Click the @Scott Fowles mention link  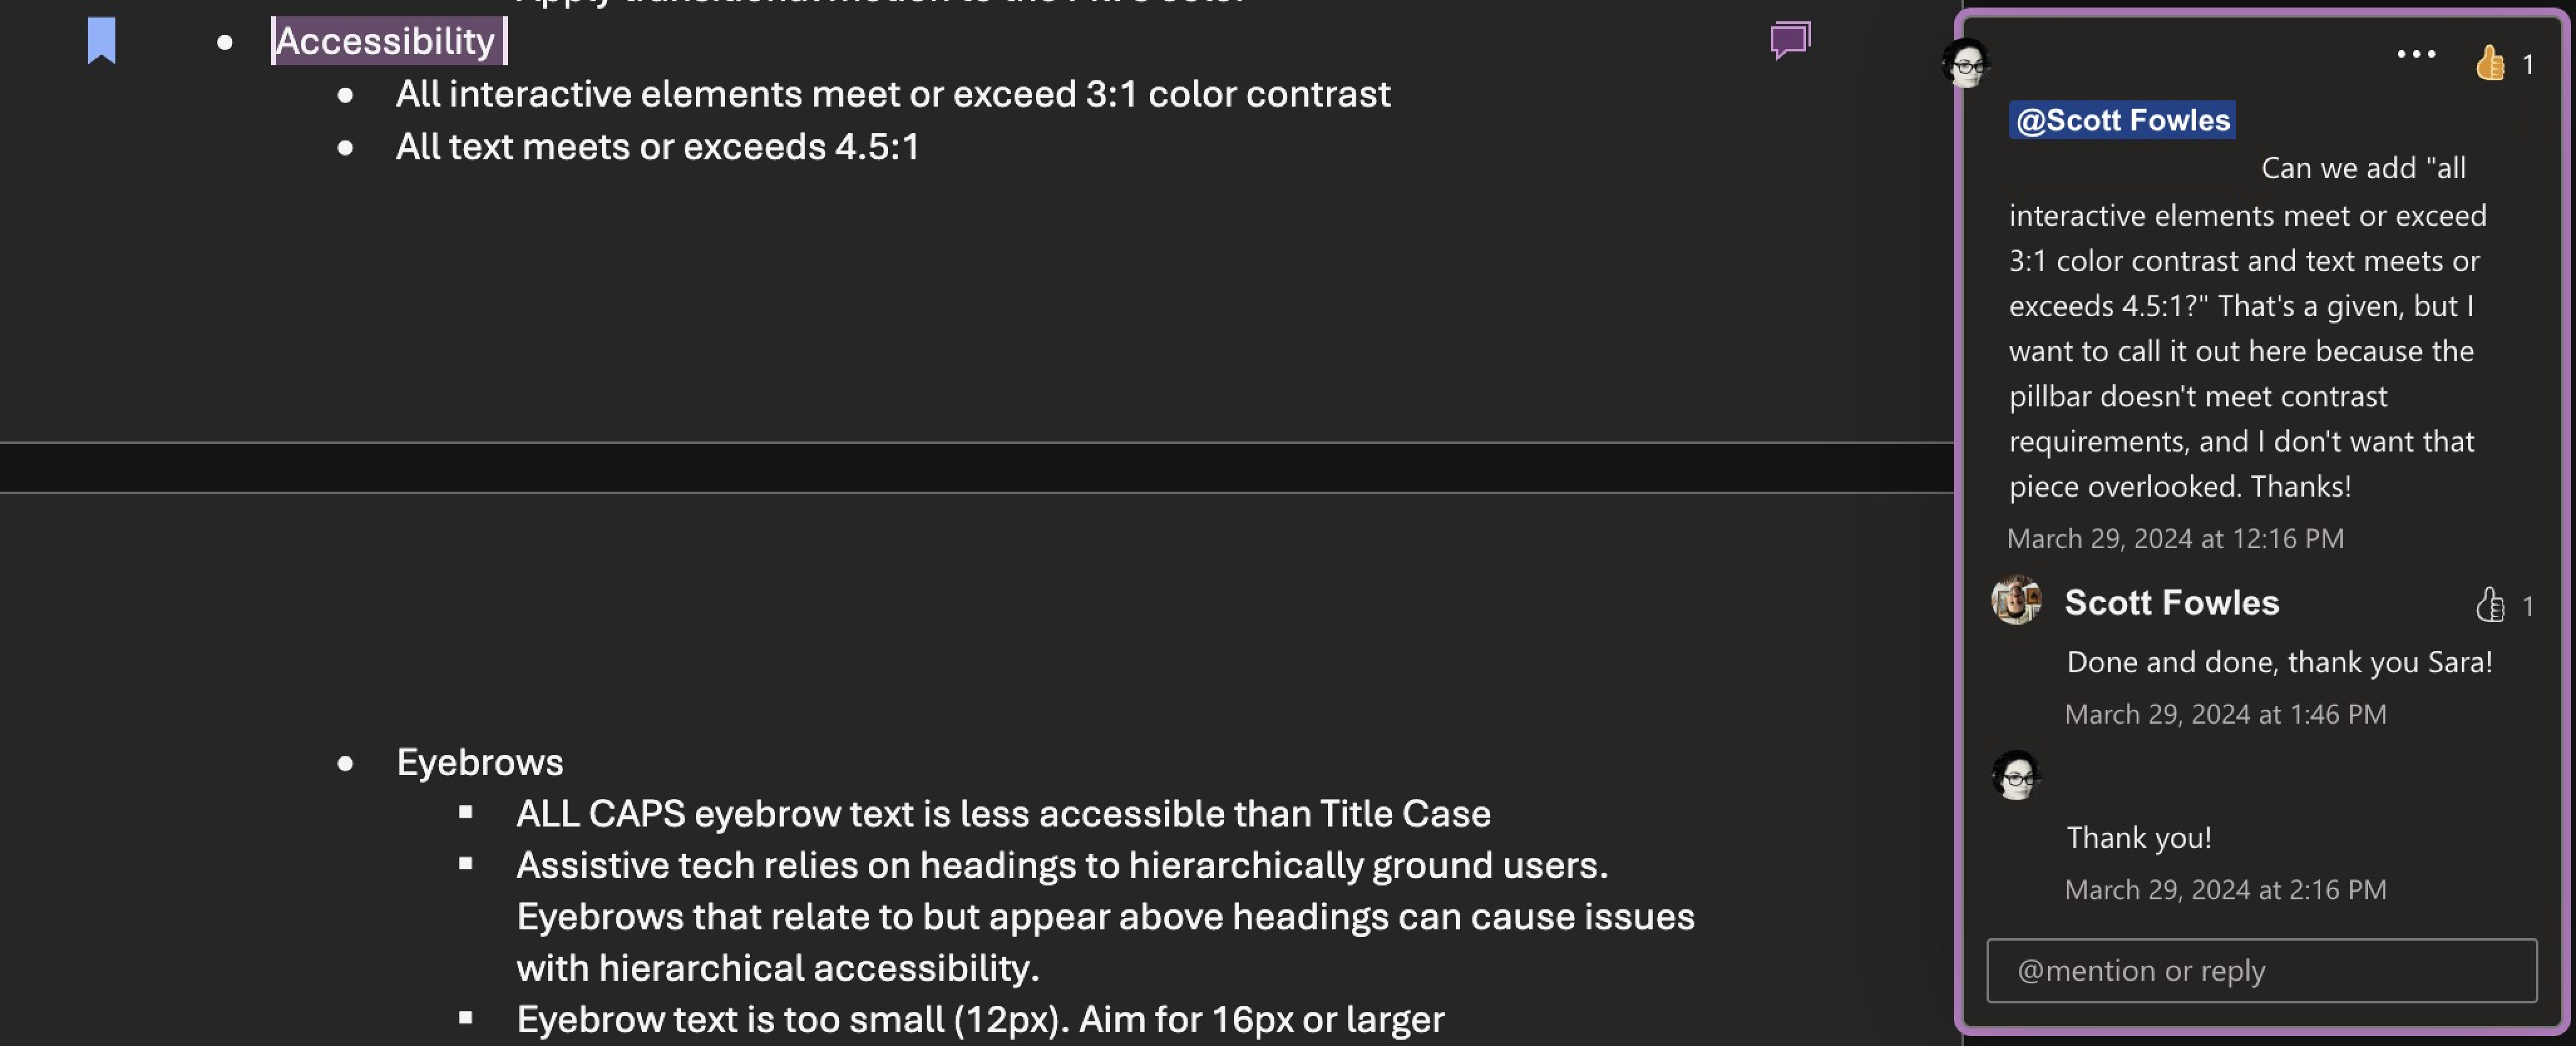[x=2121, y=119]
